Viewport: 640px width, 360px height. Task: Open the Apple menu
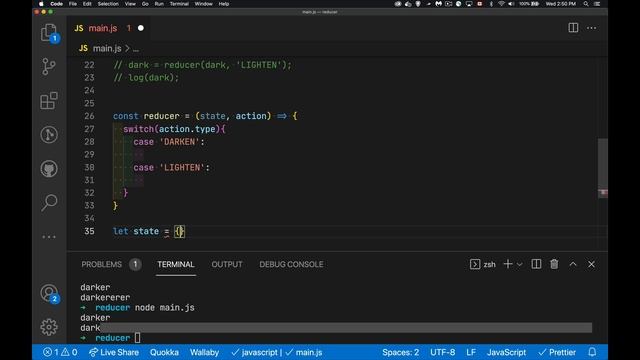coord(41,4)
